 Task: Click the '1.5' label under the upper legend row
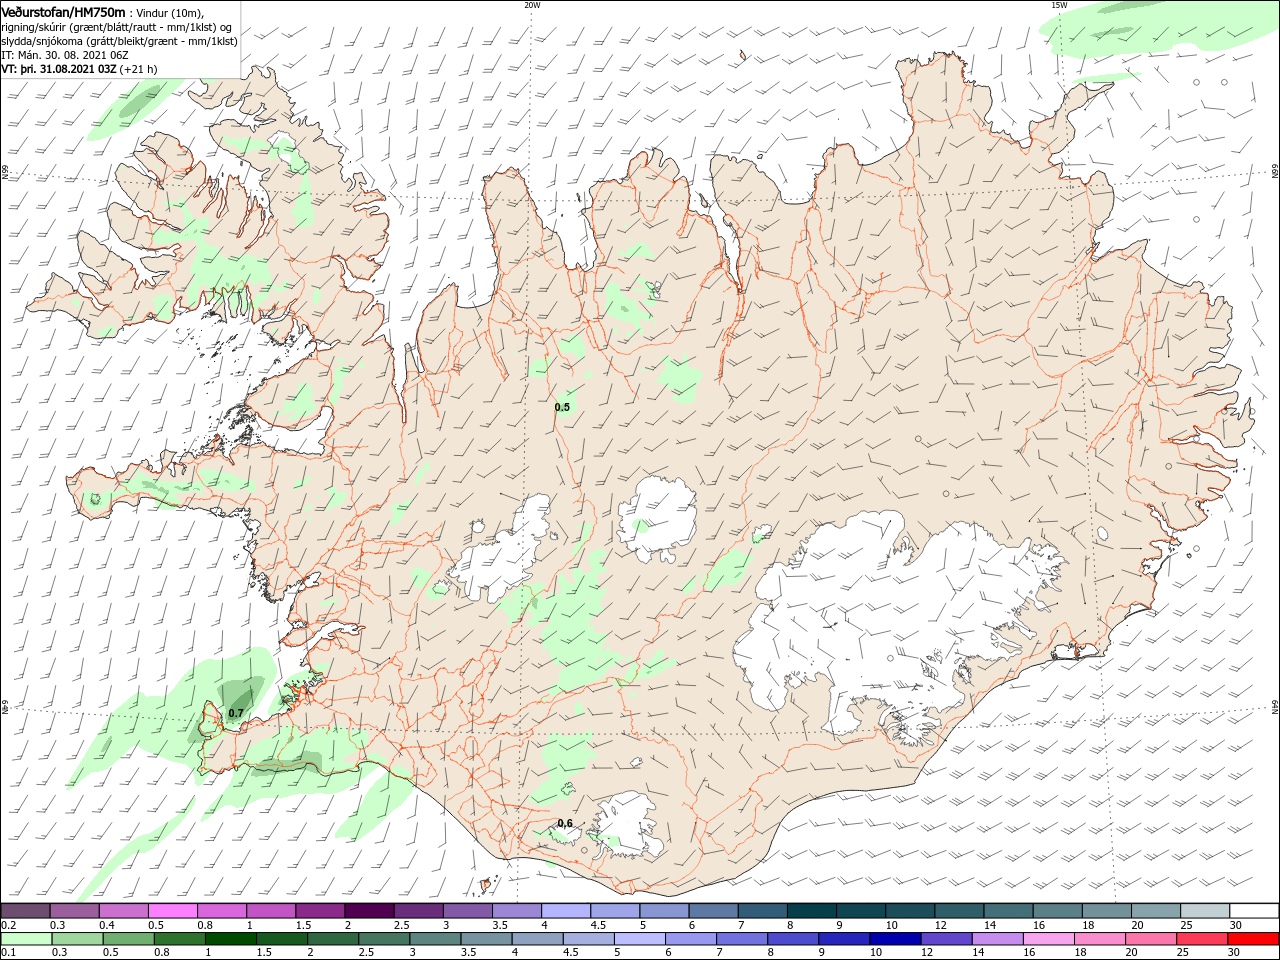303,925
